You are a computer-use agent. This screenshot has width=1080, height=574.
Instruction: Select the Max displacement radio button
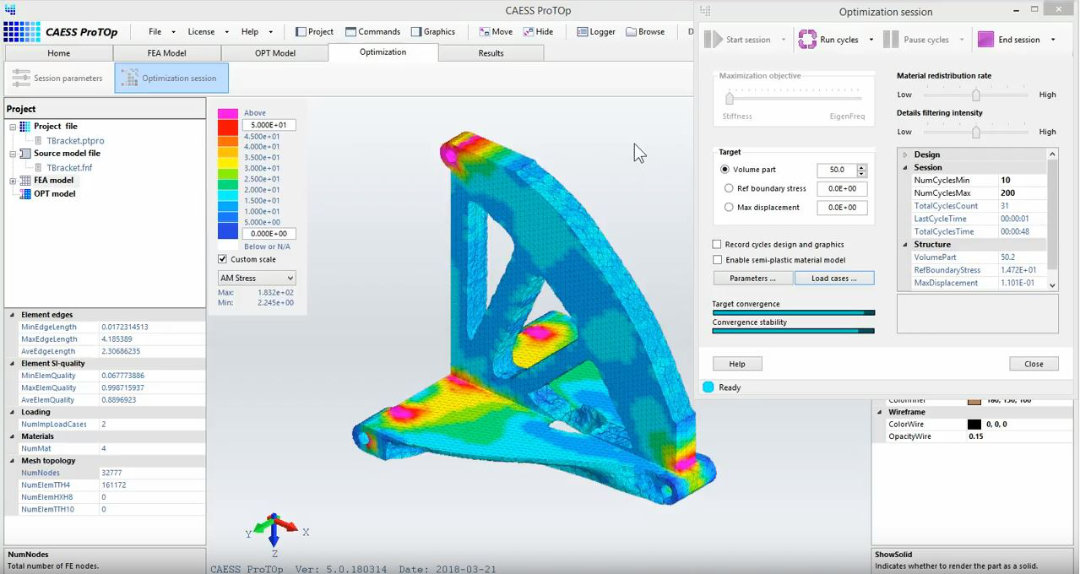[728, 207]
